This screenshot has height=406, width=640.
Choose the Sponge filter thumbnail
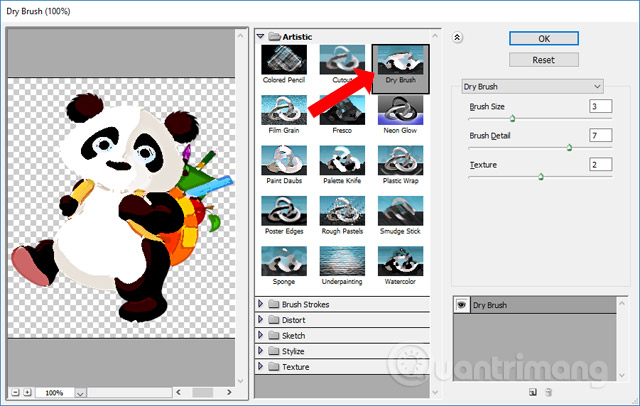point(284,261)
